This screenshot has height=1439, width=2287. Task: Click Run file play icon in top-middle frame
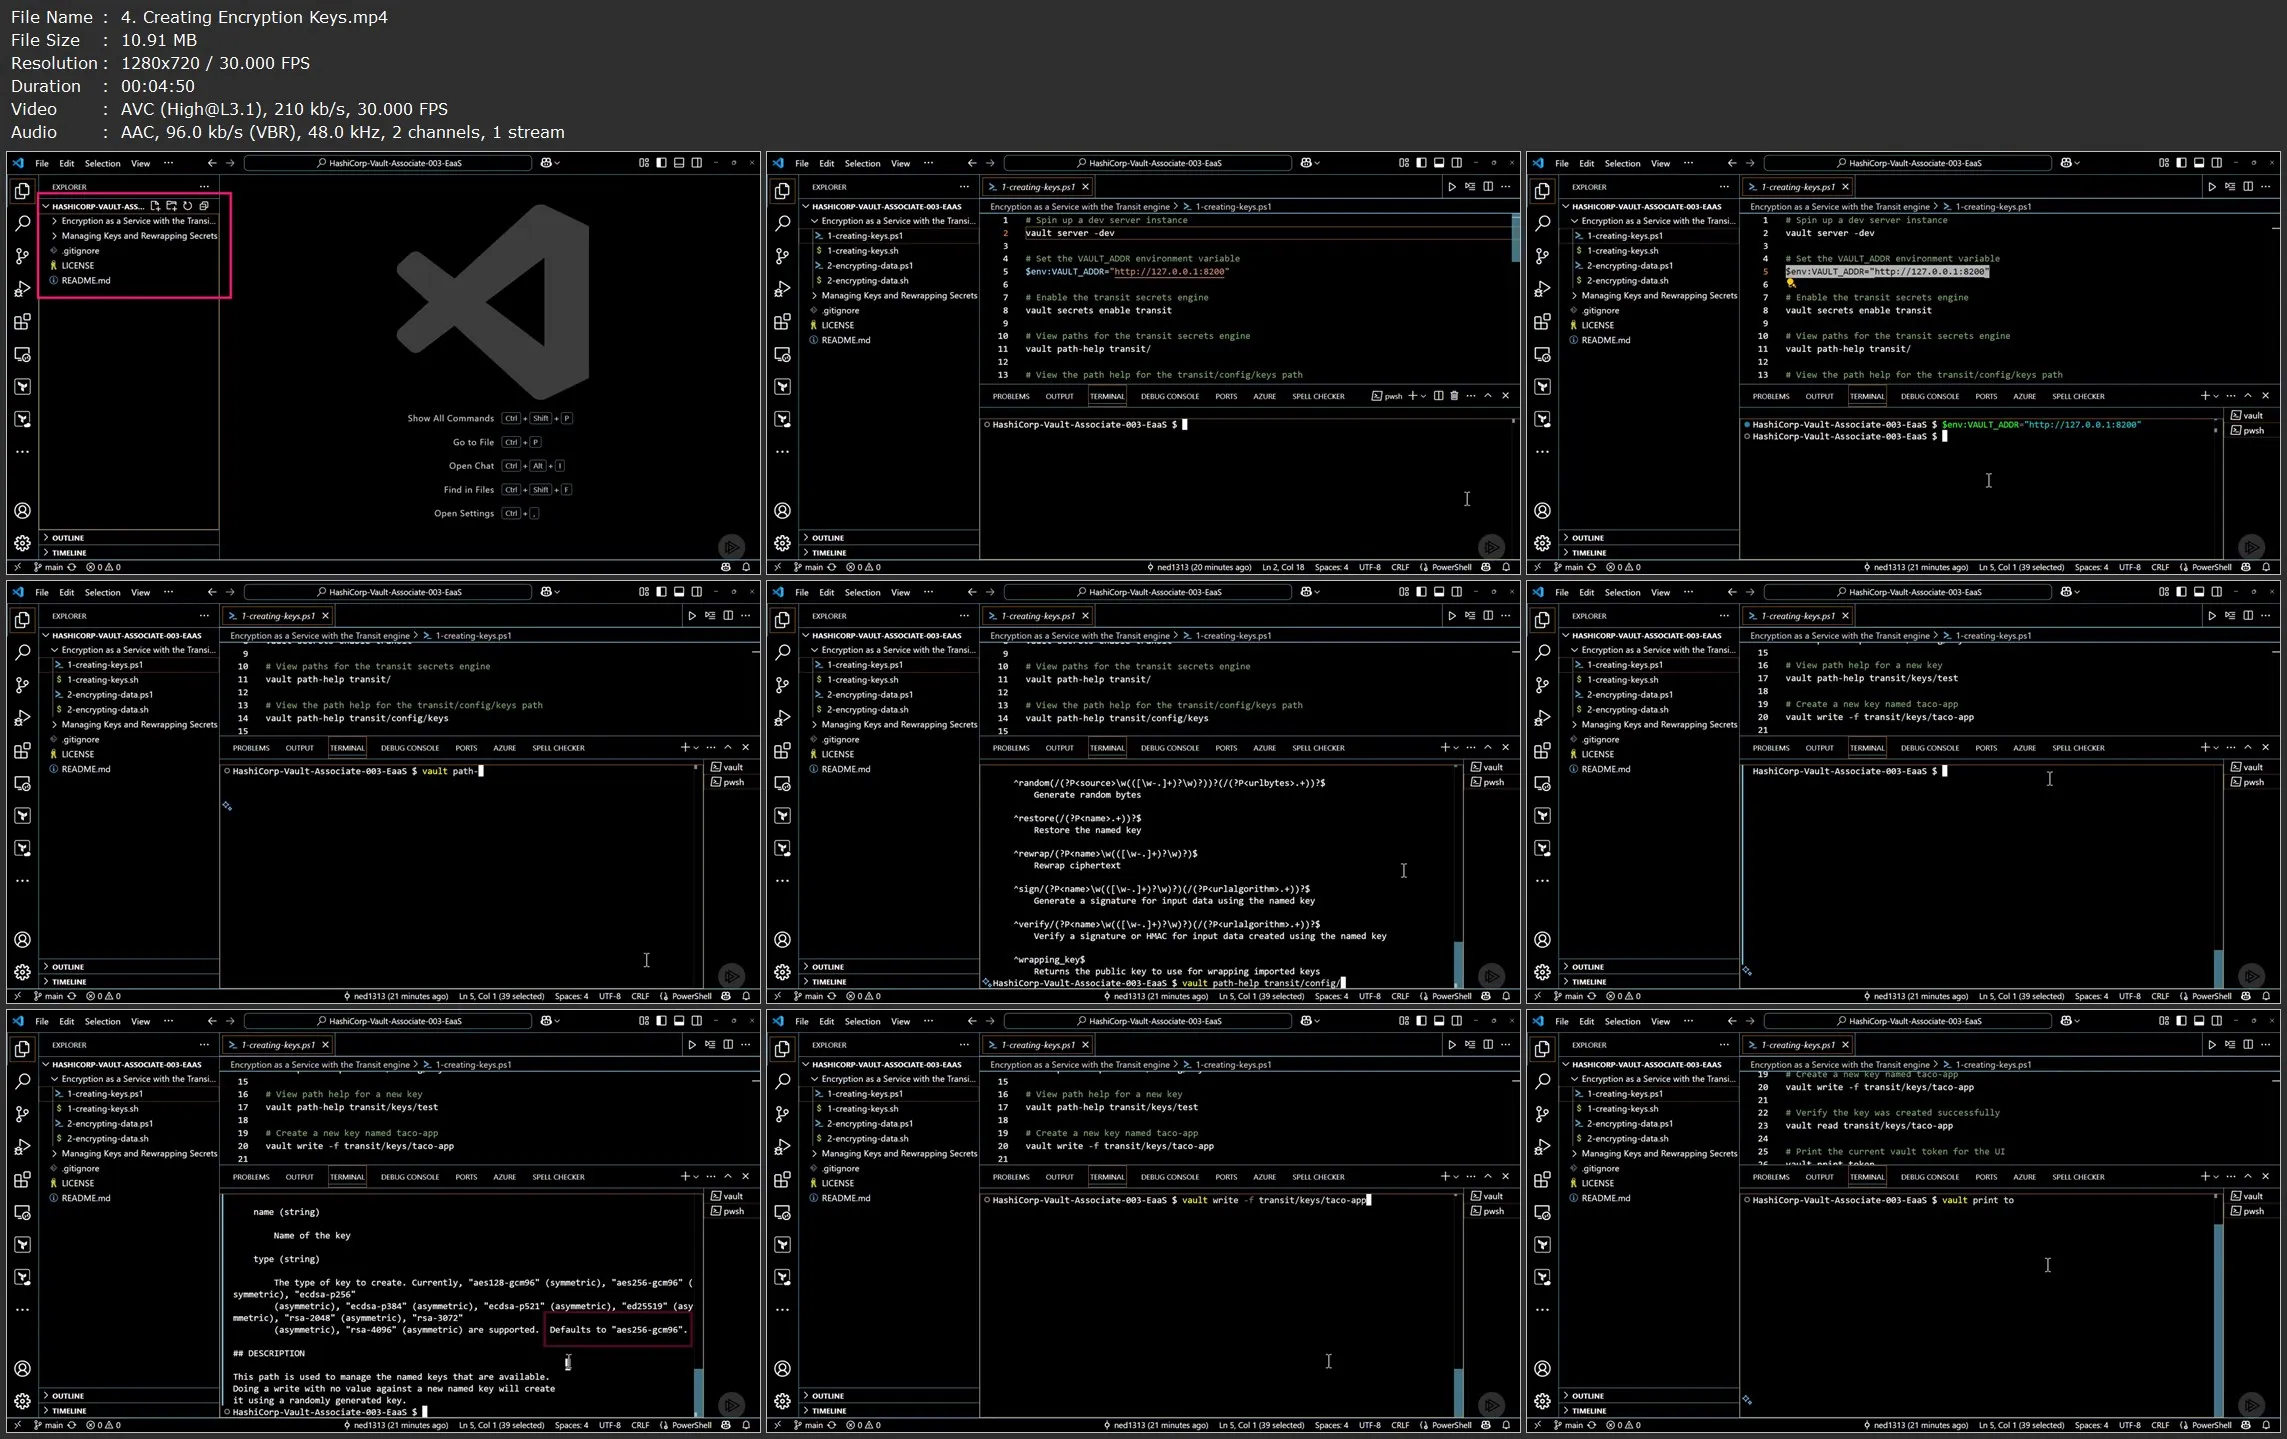point(1451,187)
